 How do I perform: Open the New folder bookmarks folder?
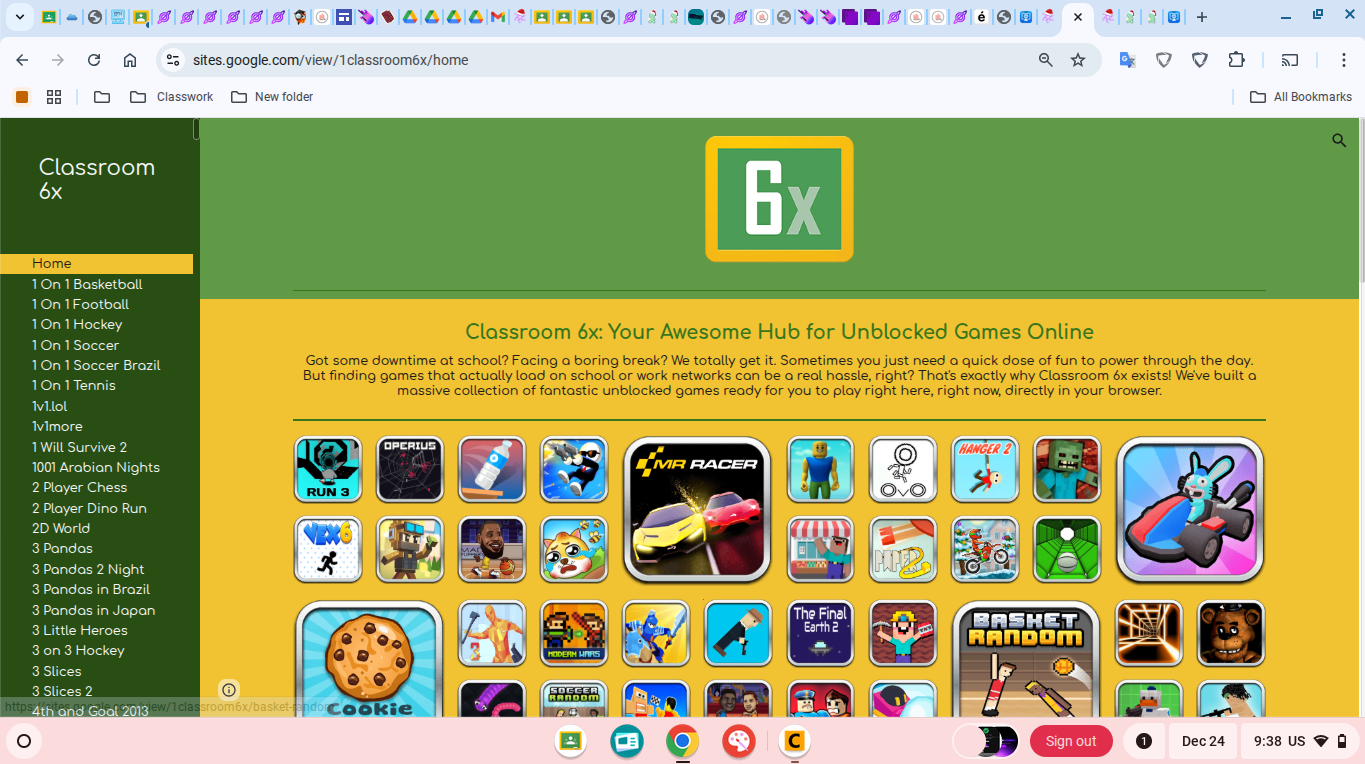click(272, 97)
